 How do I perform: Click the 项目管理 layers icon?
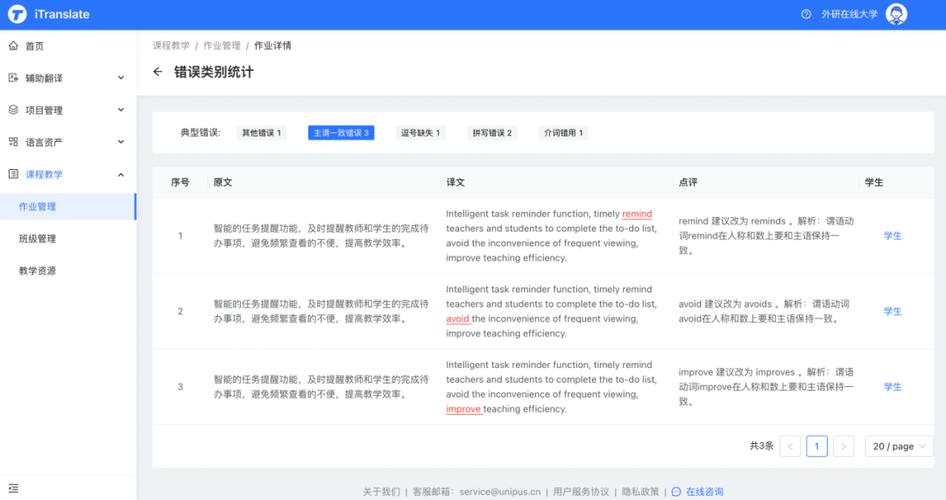[x=13, y=110]
